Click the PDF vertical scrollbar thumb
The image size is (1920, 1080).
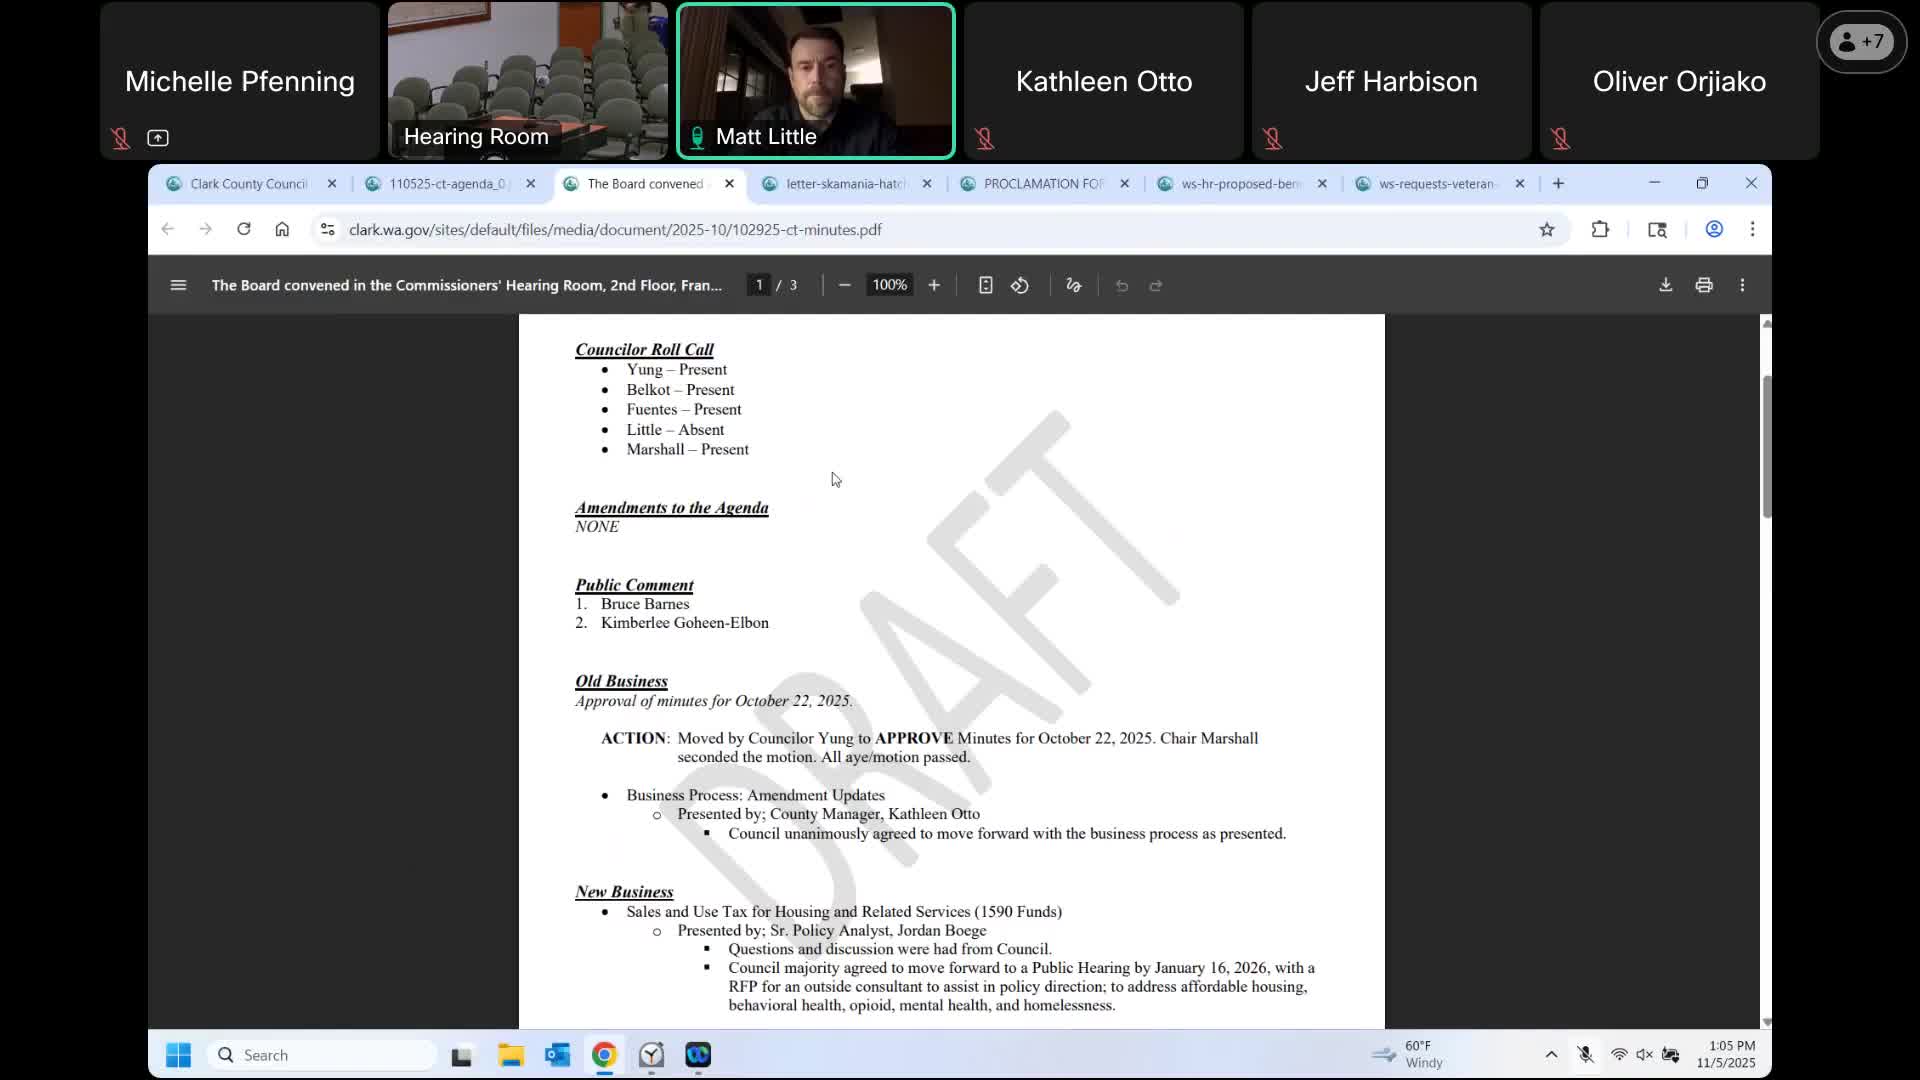[x=1766, y=446]
